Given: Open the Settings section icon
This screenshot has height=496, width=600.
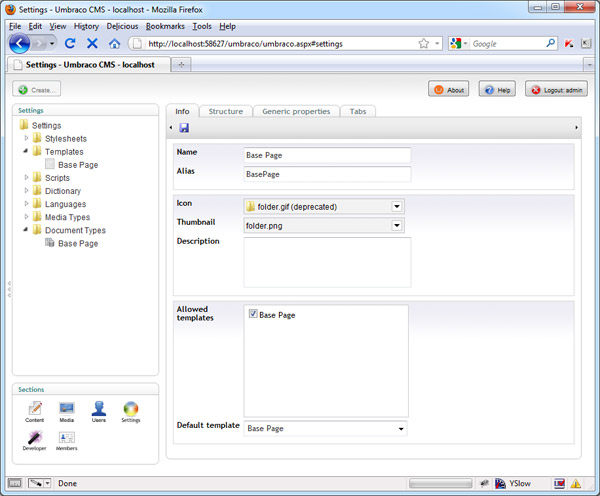Looking at the screenshot, I should tap(131, 412).
